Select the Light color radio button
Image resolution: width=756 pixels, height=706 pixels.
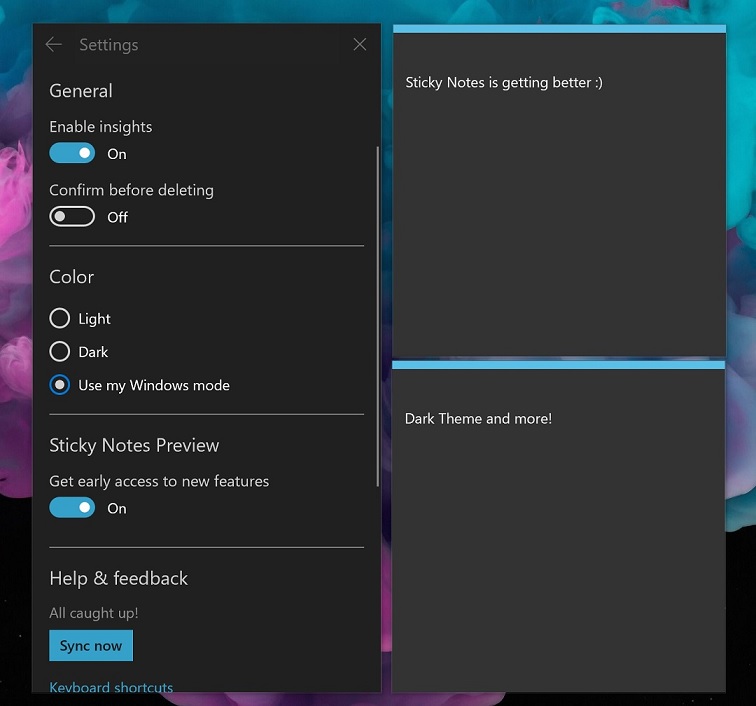[x=60, y=319]
